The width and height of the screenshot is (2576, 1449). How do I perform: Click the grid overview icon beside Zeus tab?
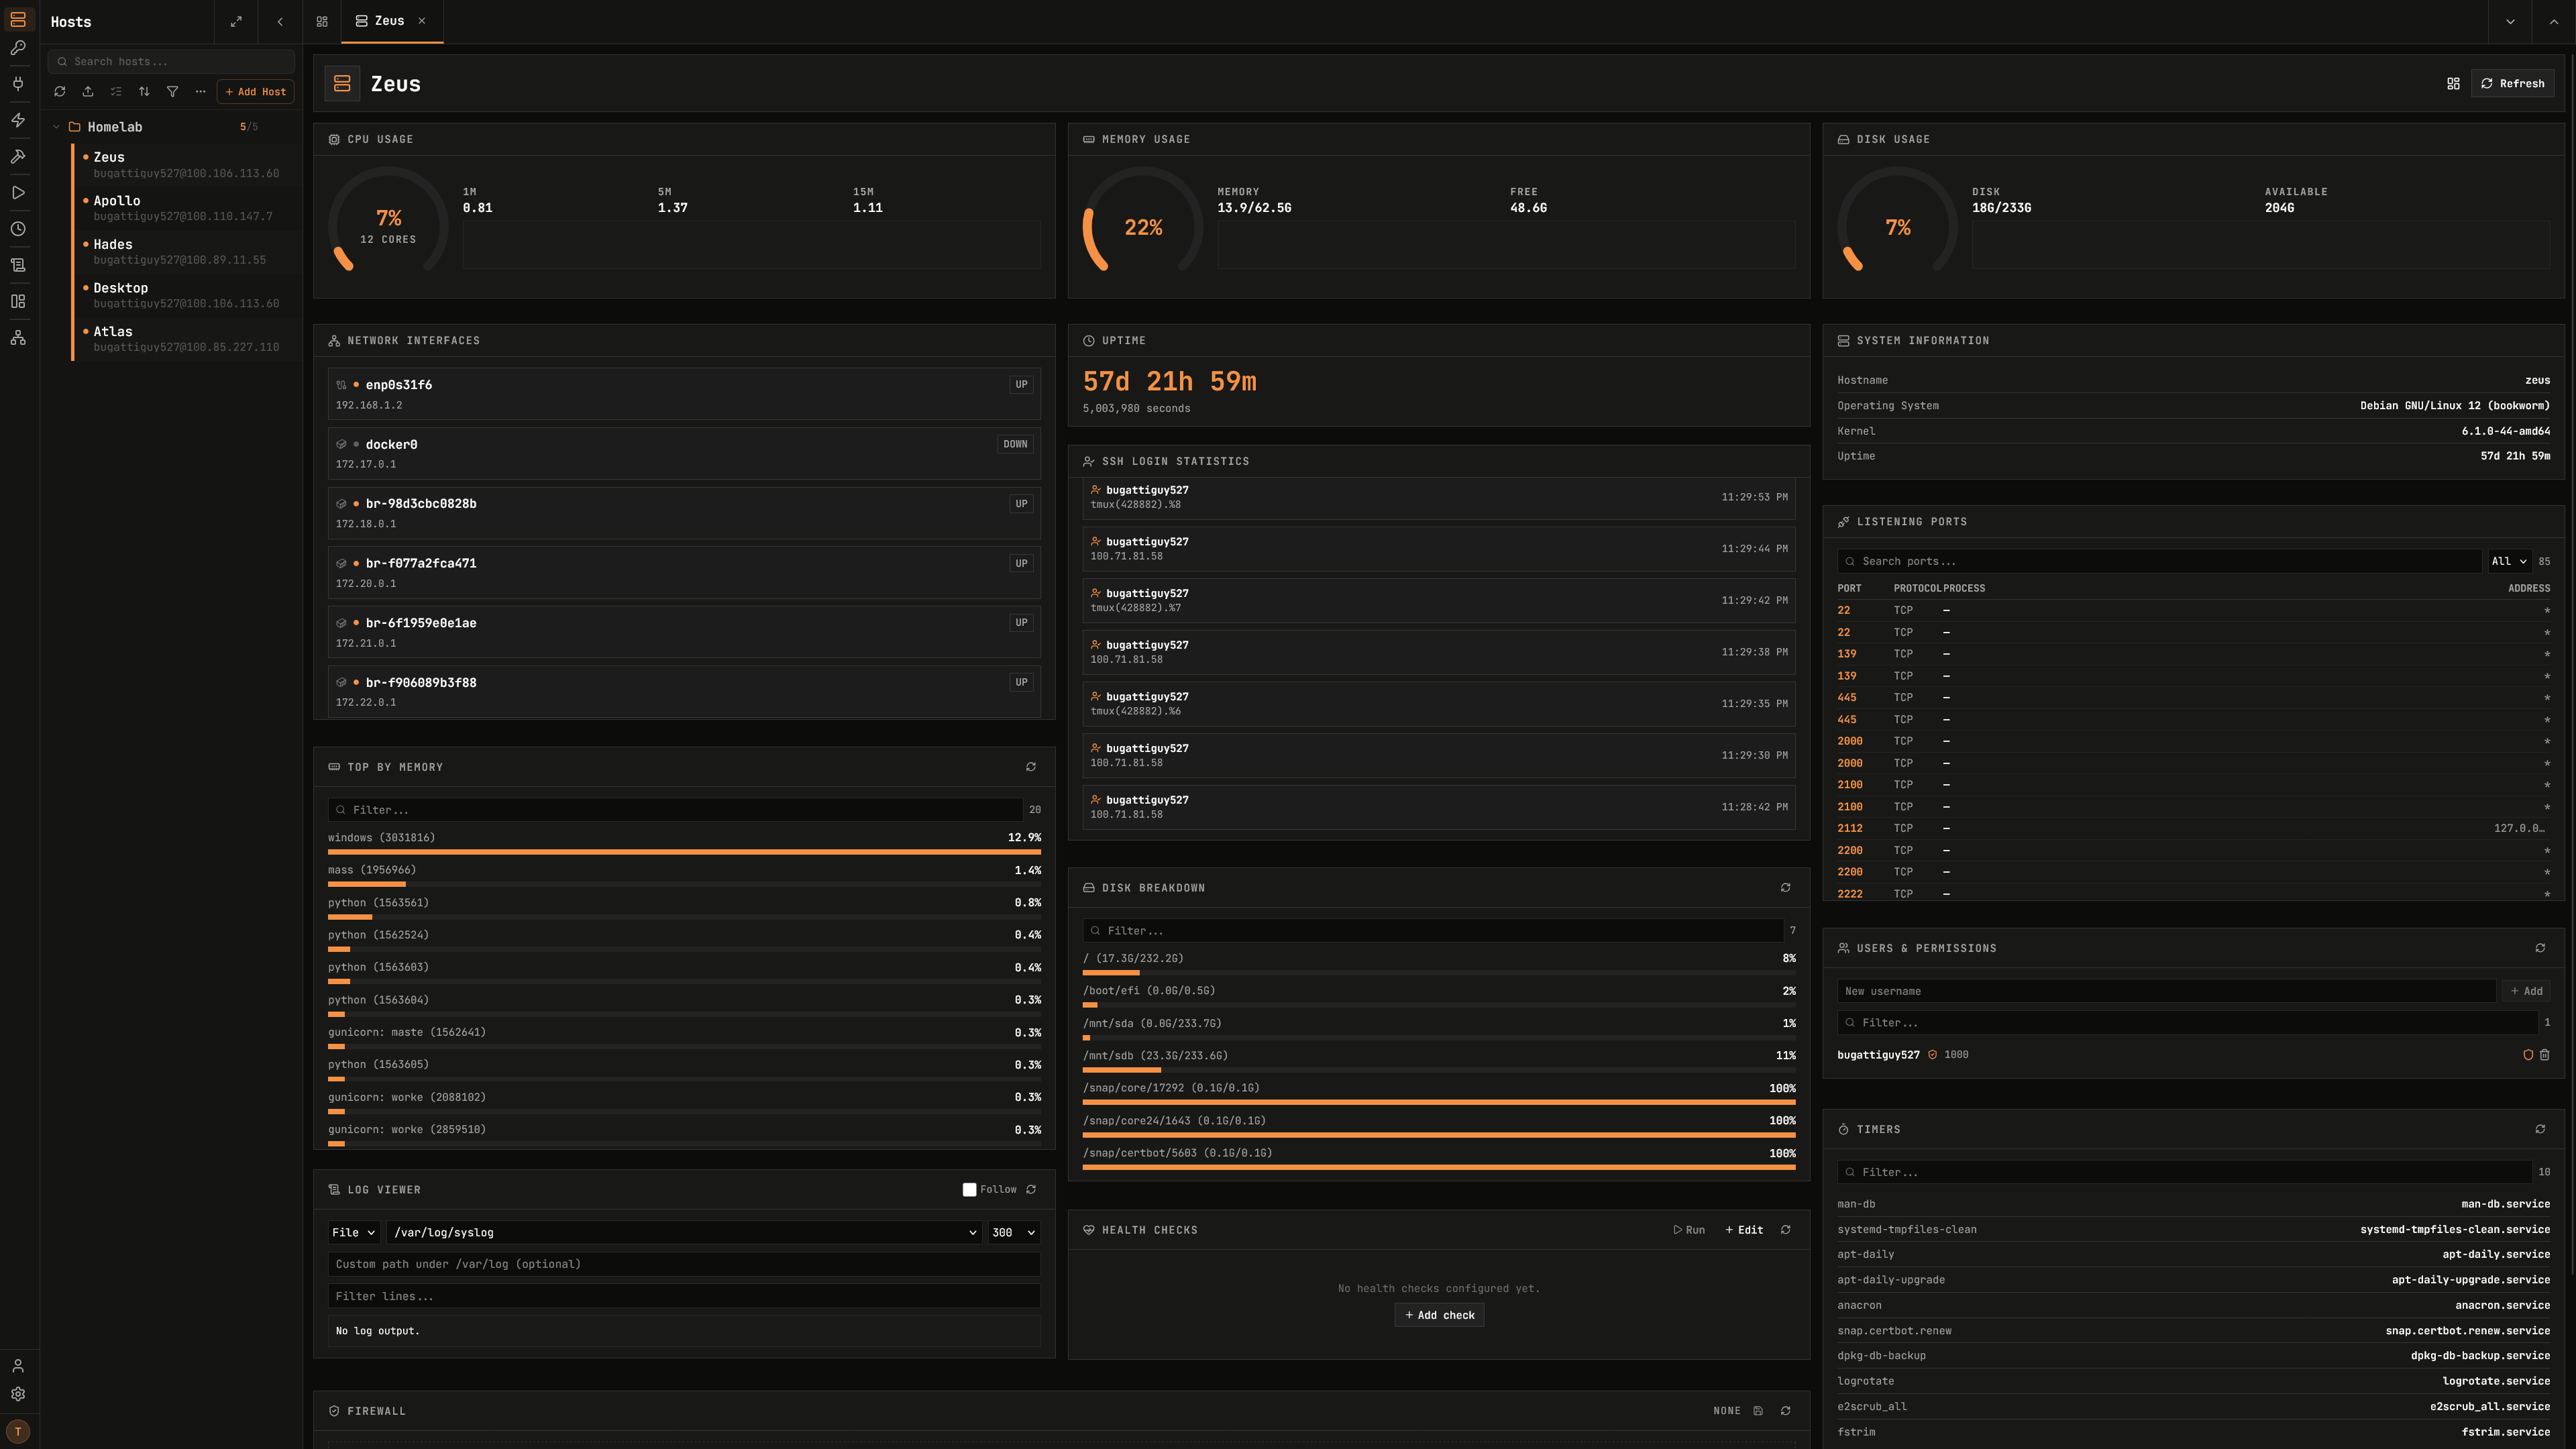(x=322, y=21)
